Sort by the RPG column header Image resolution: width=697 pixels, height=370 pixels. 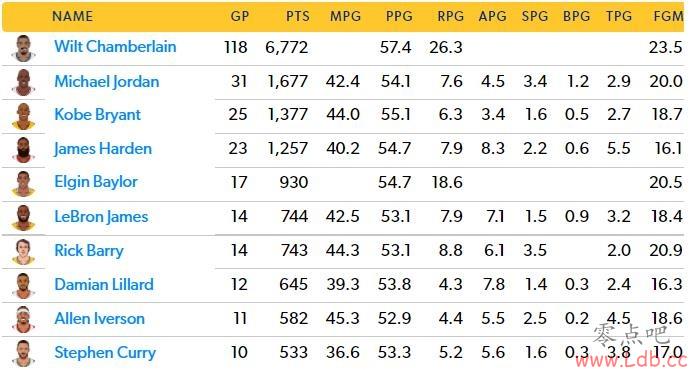click(x=450, y=16)
